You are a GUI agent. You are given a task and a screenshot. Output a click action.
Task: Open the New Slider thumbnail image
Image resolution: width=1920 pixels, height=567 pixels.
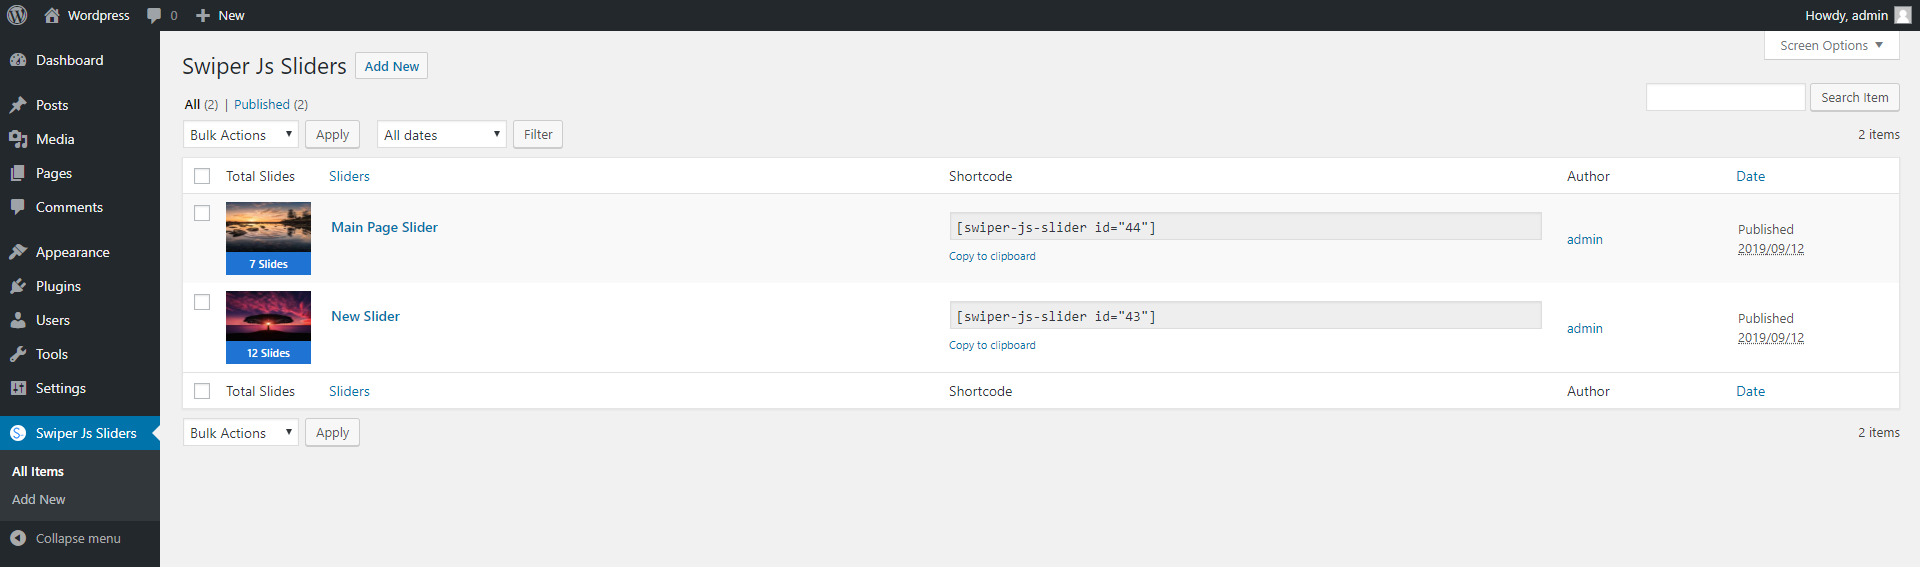tap(268, 317)
